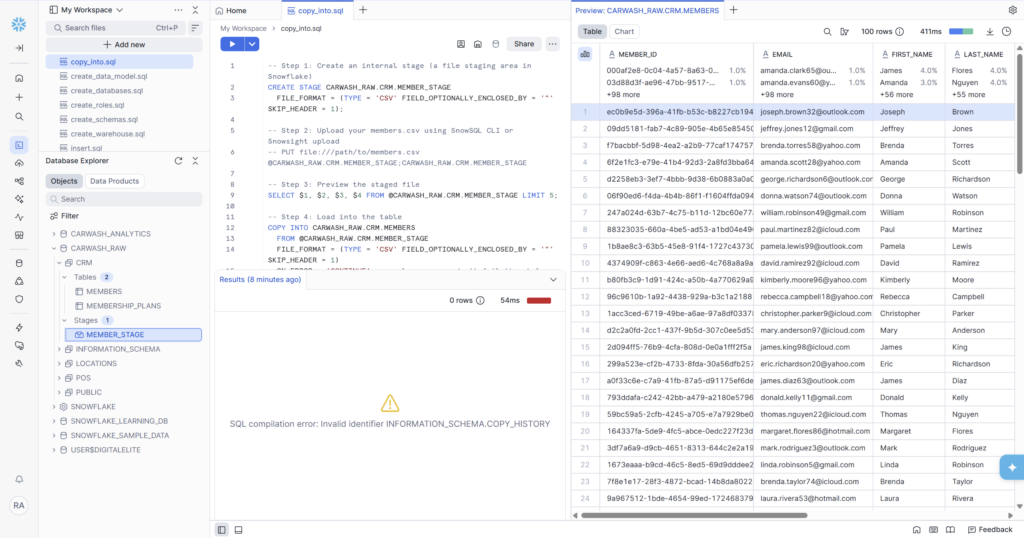Toggle the left sidebar panel visibility
Viewport: 1024px width, 538px height.
[x=221, y=529]
